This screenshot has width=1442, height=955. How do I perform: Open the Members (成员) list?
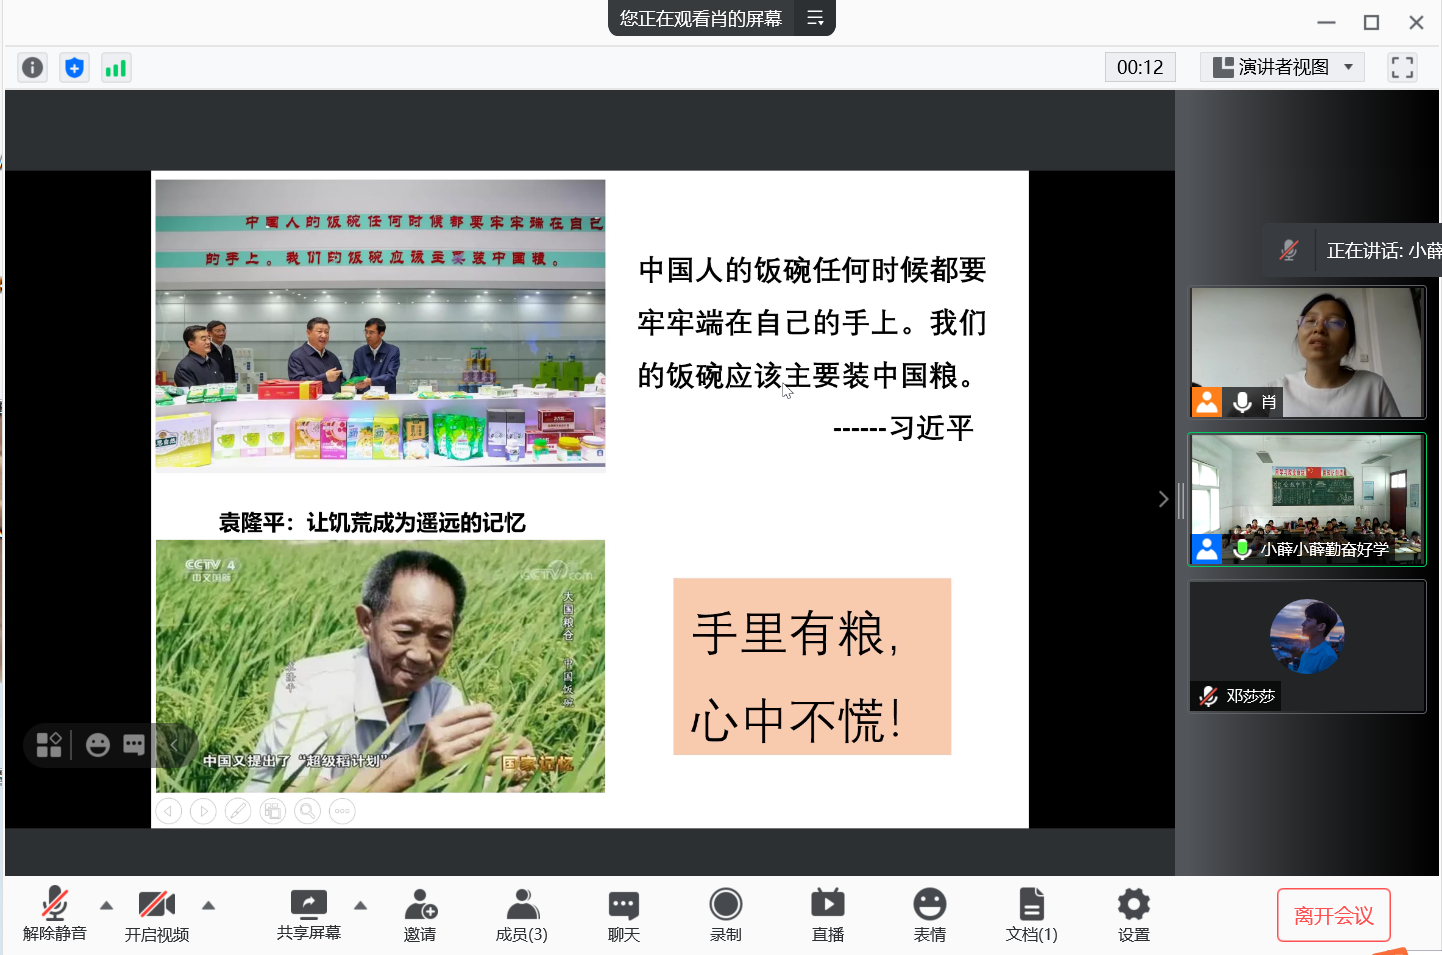click(x=521, y=914)
